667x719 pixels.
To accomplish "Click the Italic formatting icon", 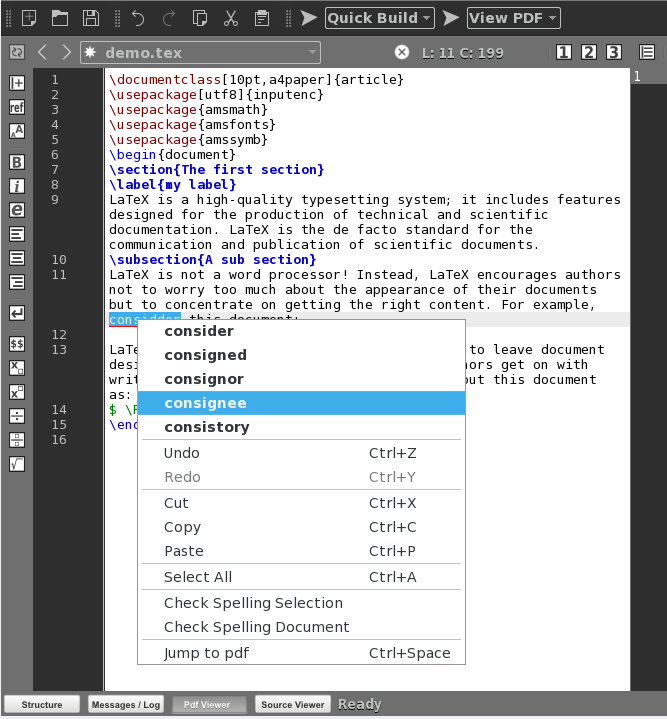I will [17, 186].
